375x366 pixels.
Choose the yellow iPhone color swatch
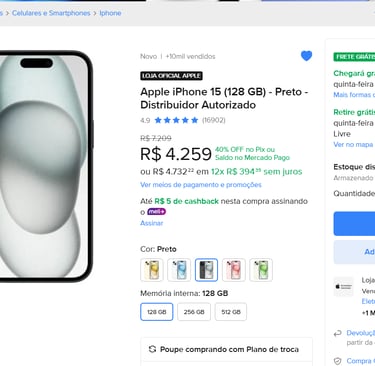click(x=152, y=270)
